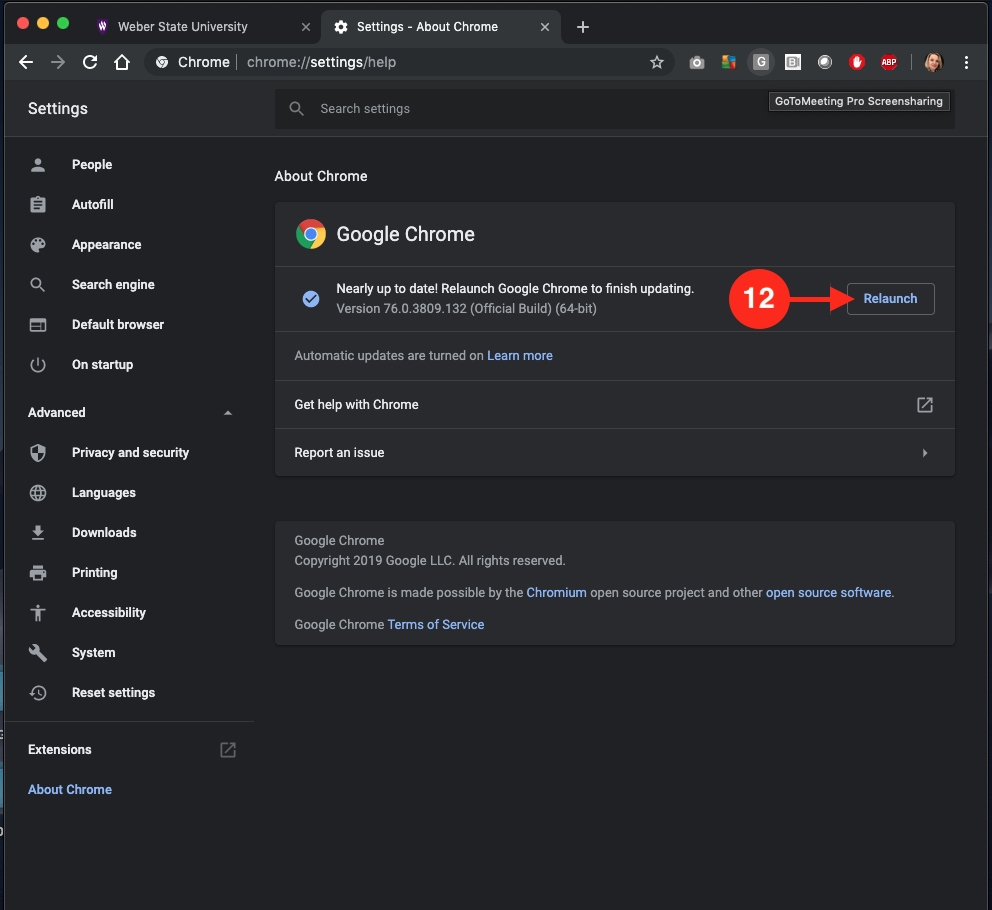Open the Terms of Service link
Screen dimensions: 992x910
coord(436,624)
